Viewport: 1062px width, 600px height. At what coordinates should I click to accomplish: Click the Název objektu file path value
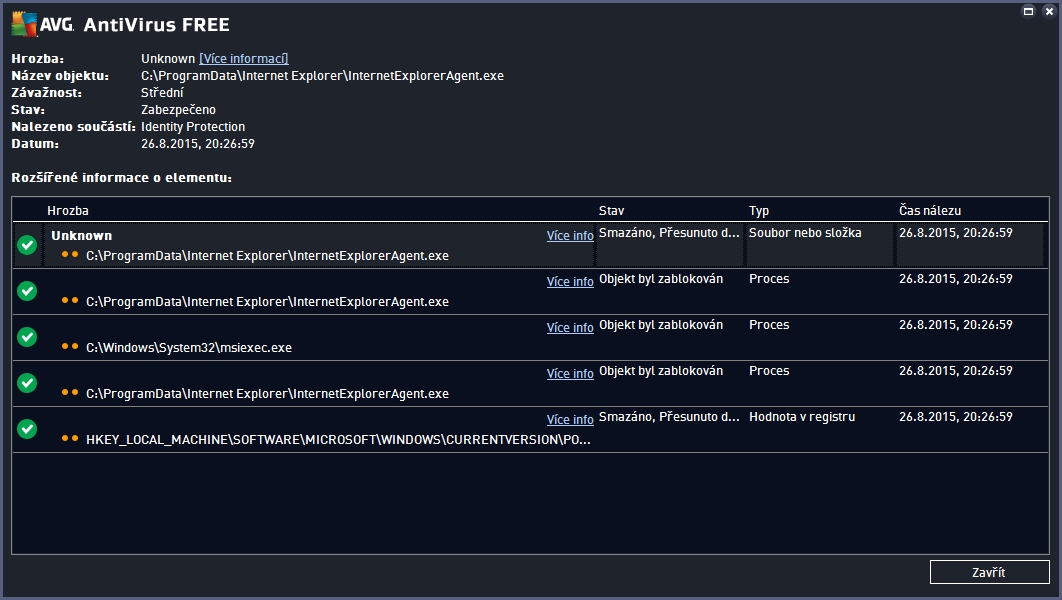322,76
